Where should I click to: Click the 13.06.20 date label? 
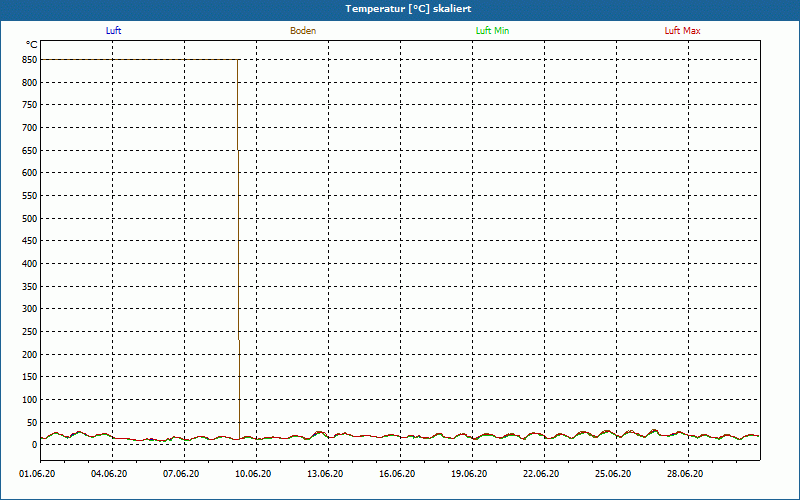[325, 474]
